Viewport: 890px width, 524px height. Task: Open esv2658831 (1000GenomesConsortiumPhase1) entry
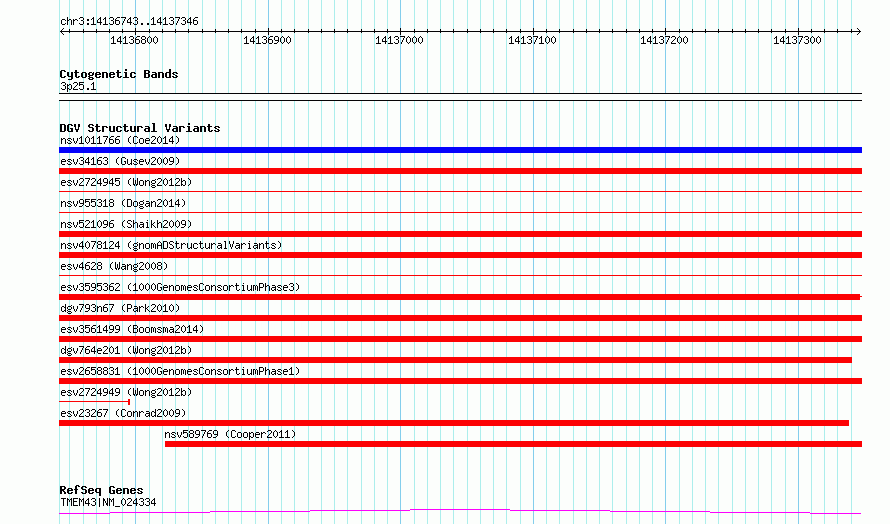point(180,371)
